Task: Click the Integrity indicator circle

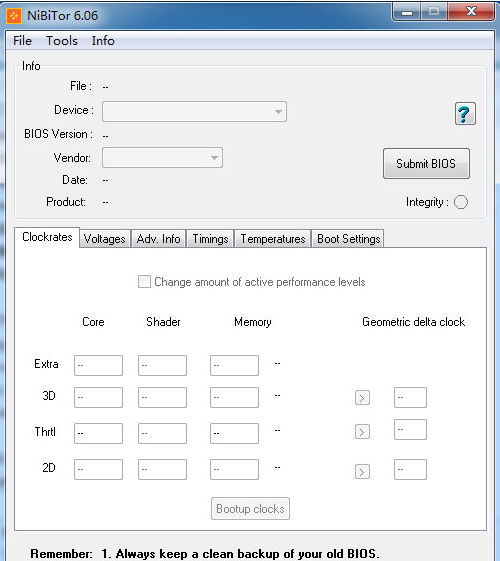Action: coord(461,202)
